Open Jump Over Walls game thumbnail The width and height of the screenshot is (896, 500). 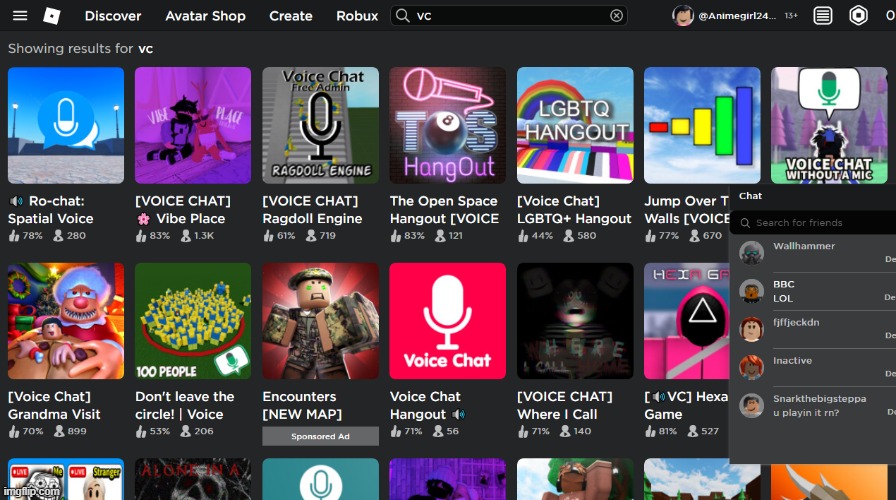tap(702, 125)
